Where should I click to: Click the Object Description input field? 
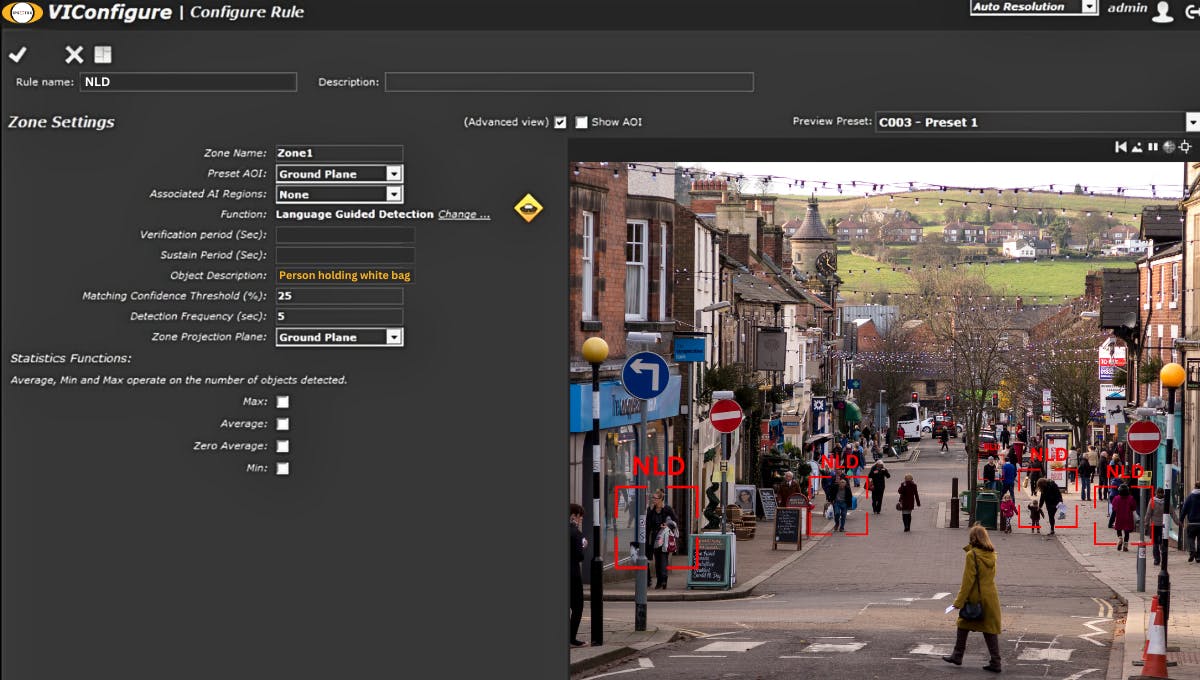click(344, 275)
